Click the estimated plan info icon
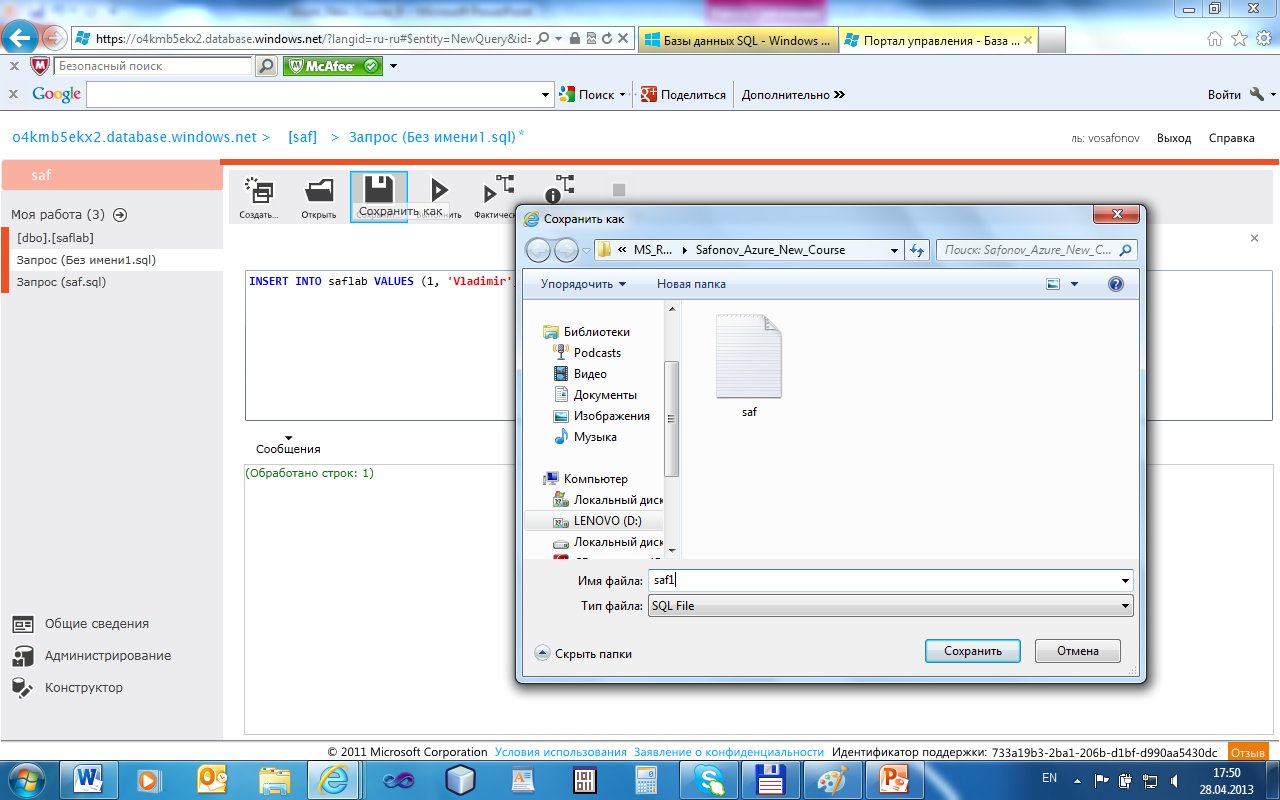 pyautogui.click(x=558, y=190)
